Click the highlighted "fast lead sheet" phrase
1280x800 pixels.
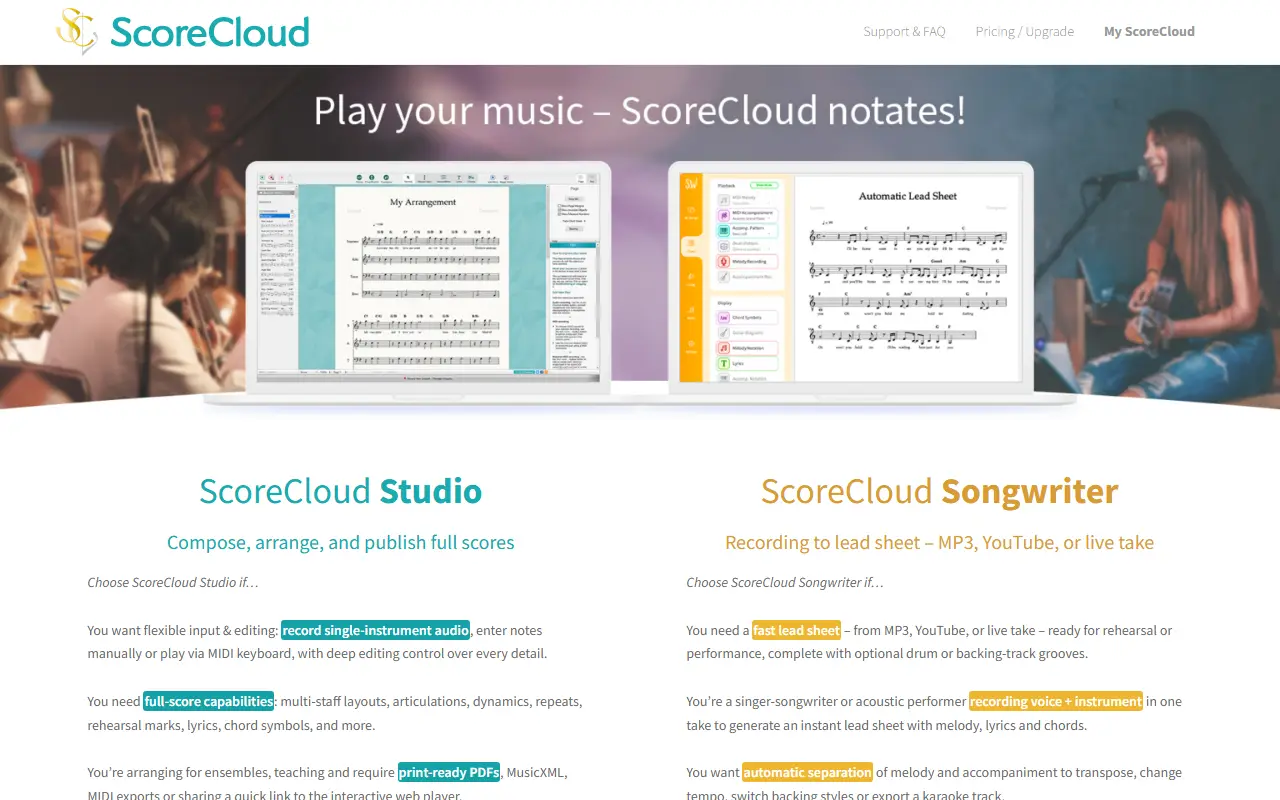pos(796,630)
